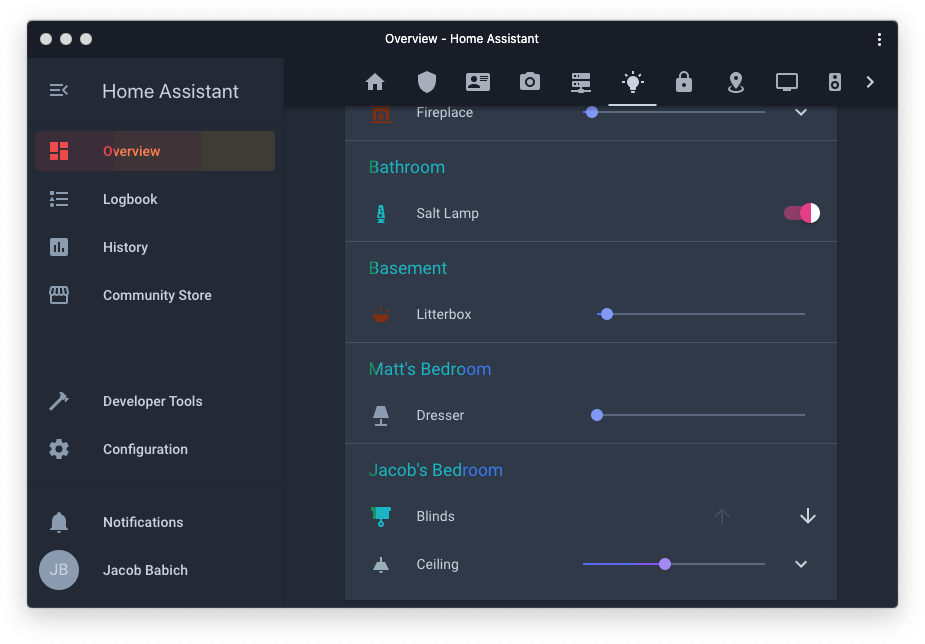Switch to the camera tab
The image size is (925, 644).
[530, 82]
